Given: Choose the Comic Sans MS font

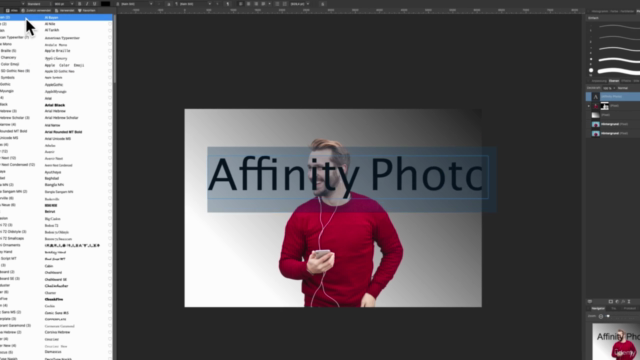Looking at the screenshot, I should pyautogui.click(x=56, y=313).
